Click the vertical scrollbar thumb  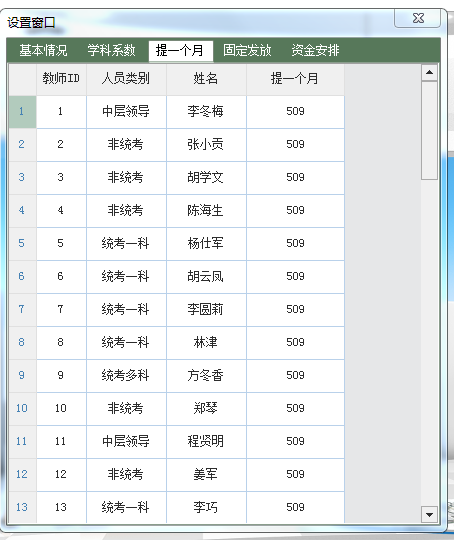pos(429,131)
